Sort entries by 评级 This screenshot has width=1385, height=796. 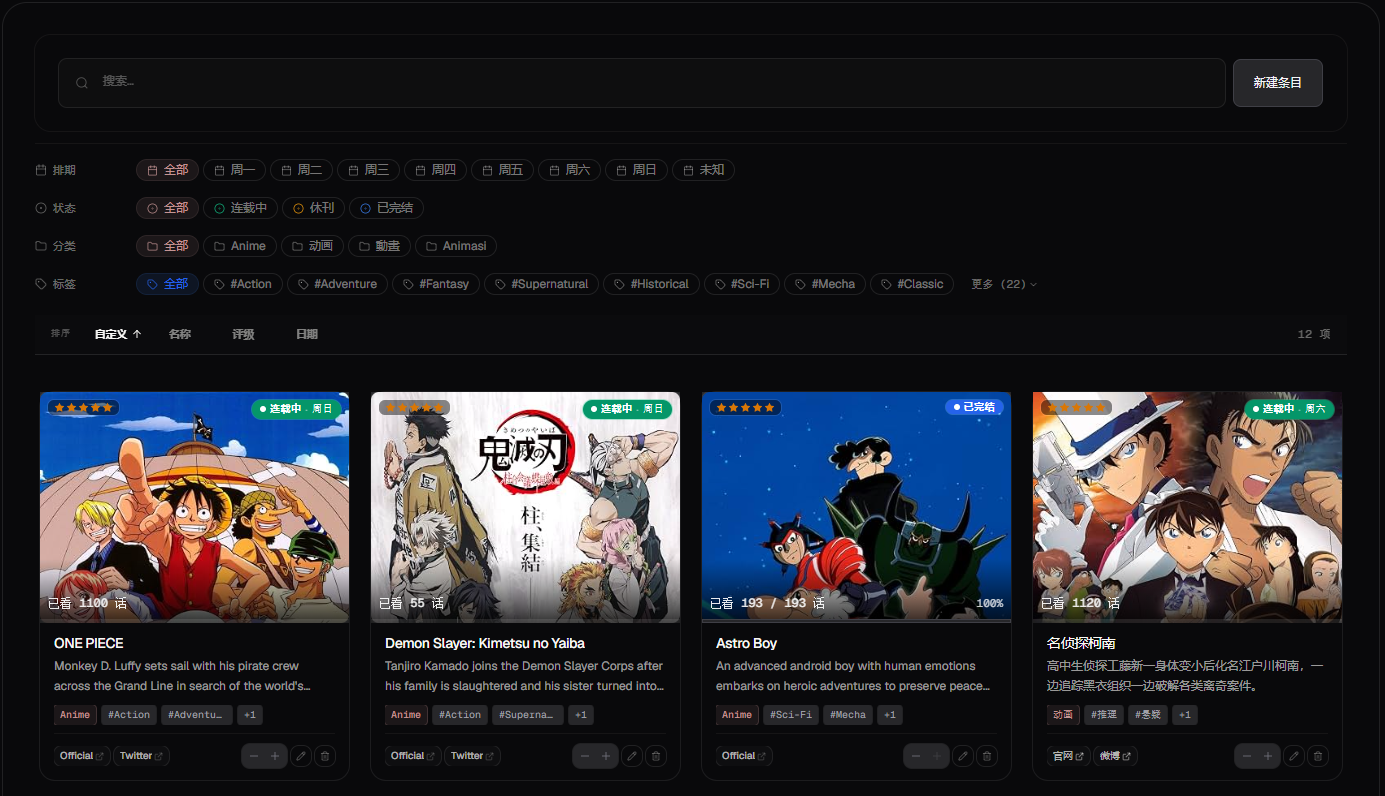[x=243, y=334]
